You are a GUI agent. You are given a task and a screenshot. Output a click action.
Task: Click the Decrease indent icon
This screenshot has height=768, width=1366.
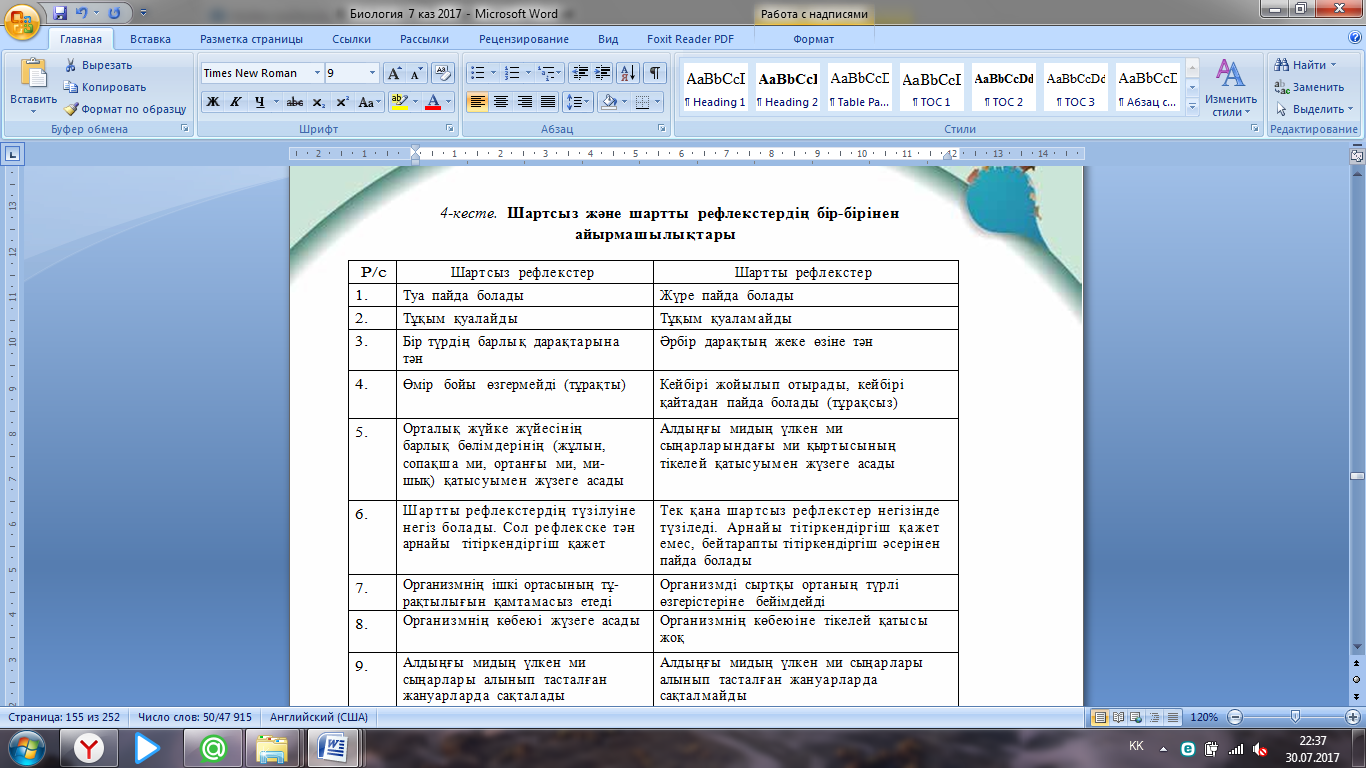(580, 73)
